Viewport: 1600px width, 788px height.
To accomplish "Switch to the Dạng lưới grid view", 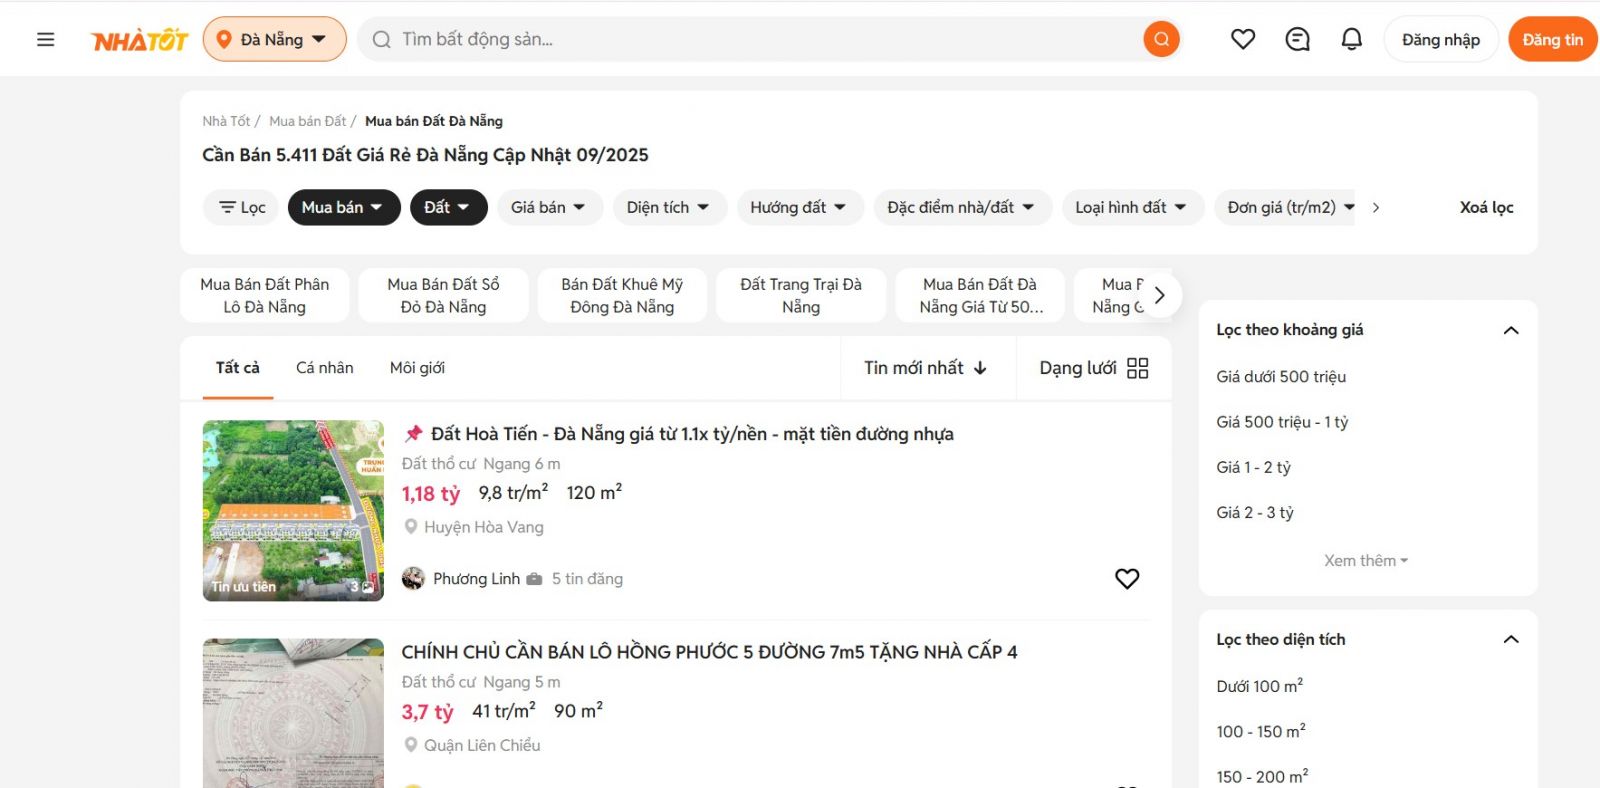I will (x=1094, y=368).
